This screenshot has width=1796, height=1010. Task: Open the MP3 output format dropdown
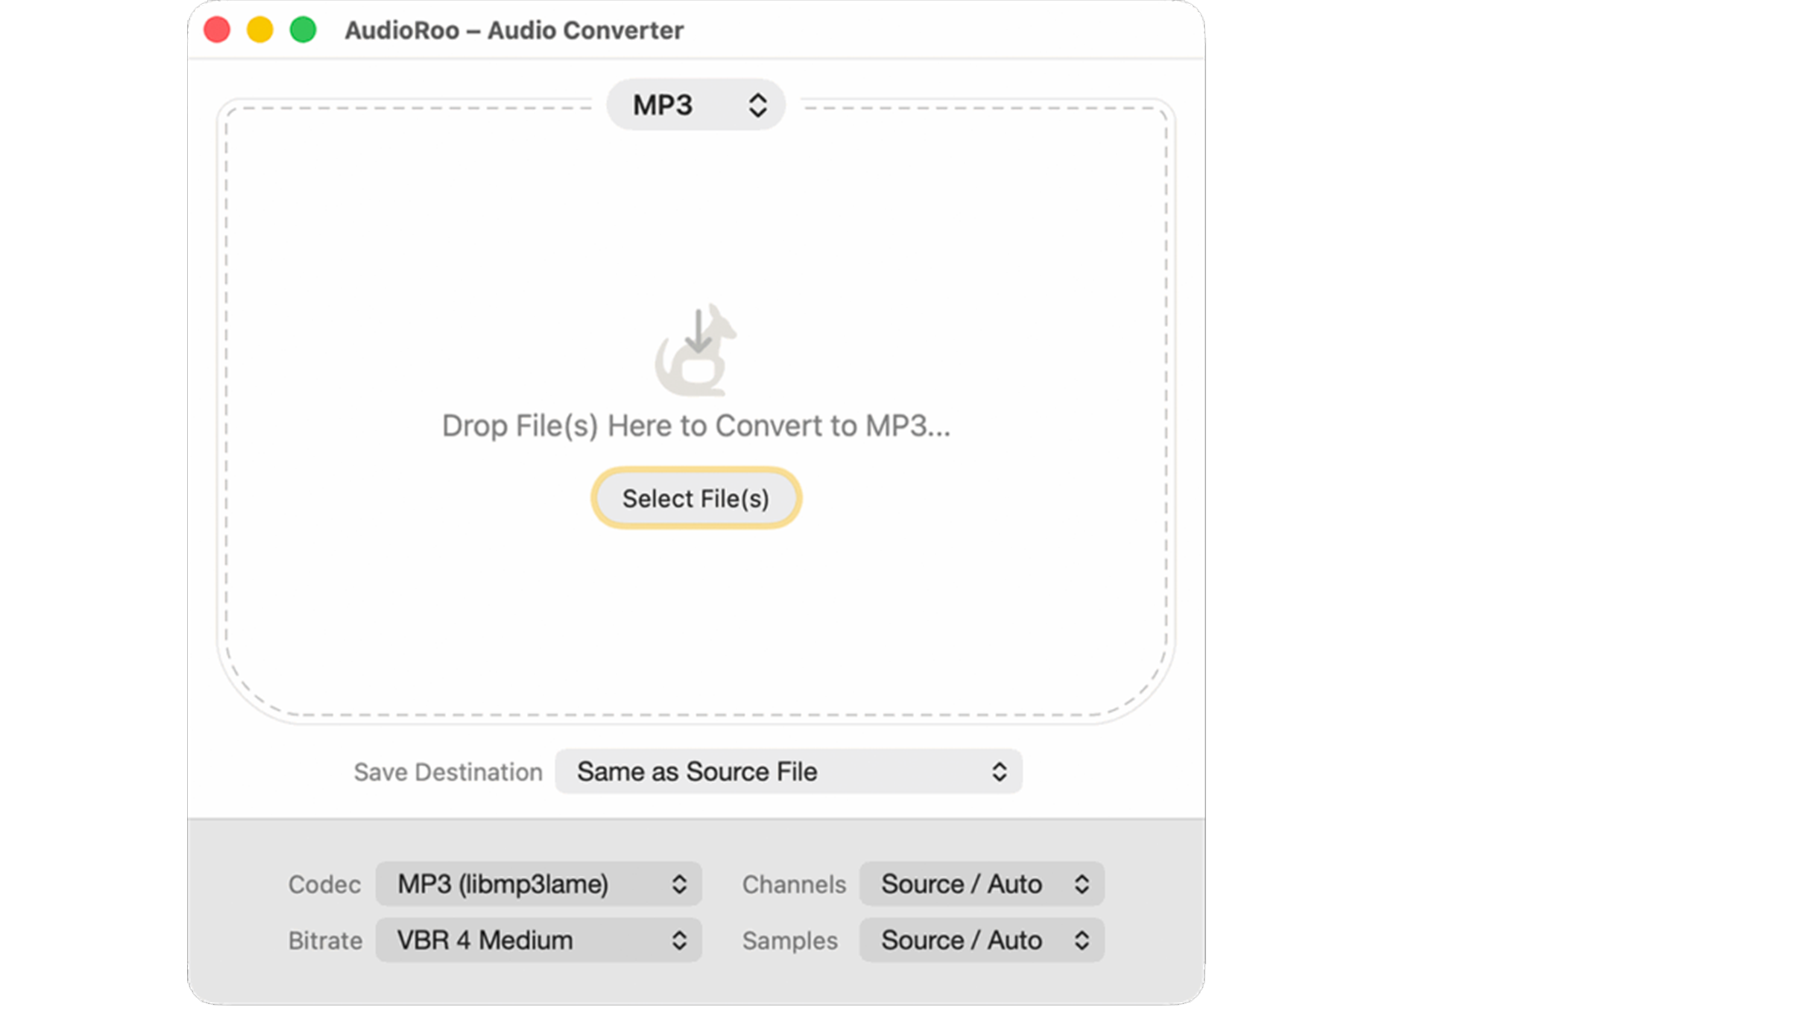coord(695,104)
